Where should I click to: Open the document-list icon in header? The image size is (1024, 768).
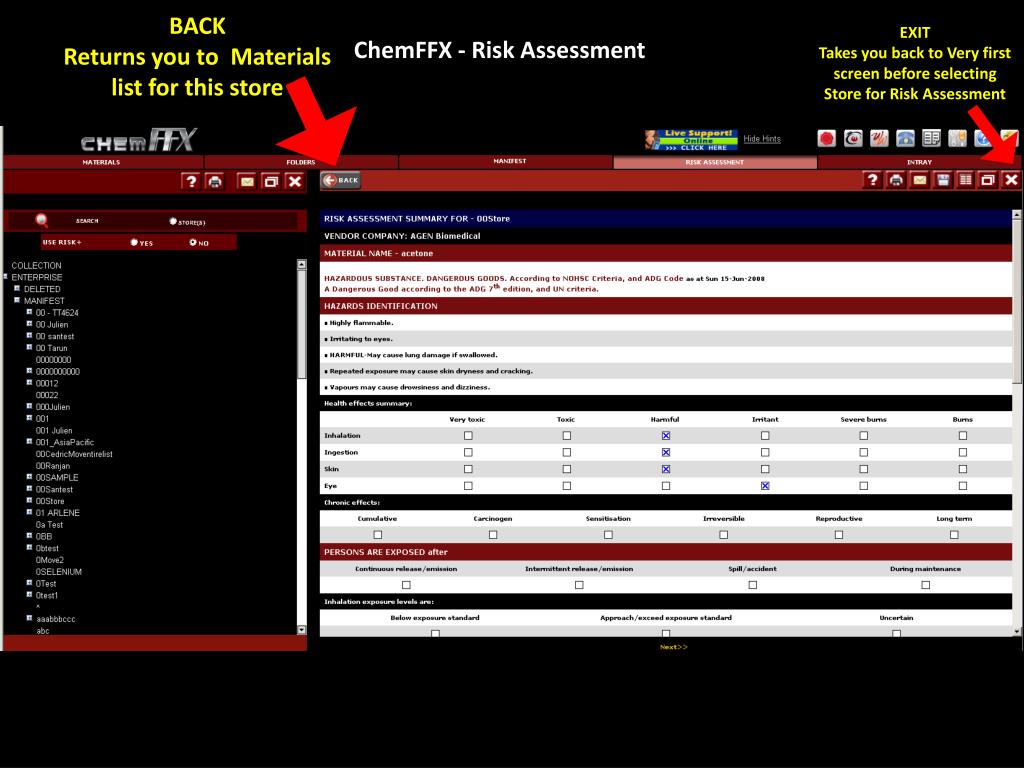[x=931, y=138]
